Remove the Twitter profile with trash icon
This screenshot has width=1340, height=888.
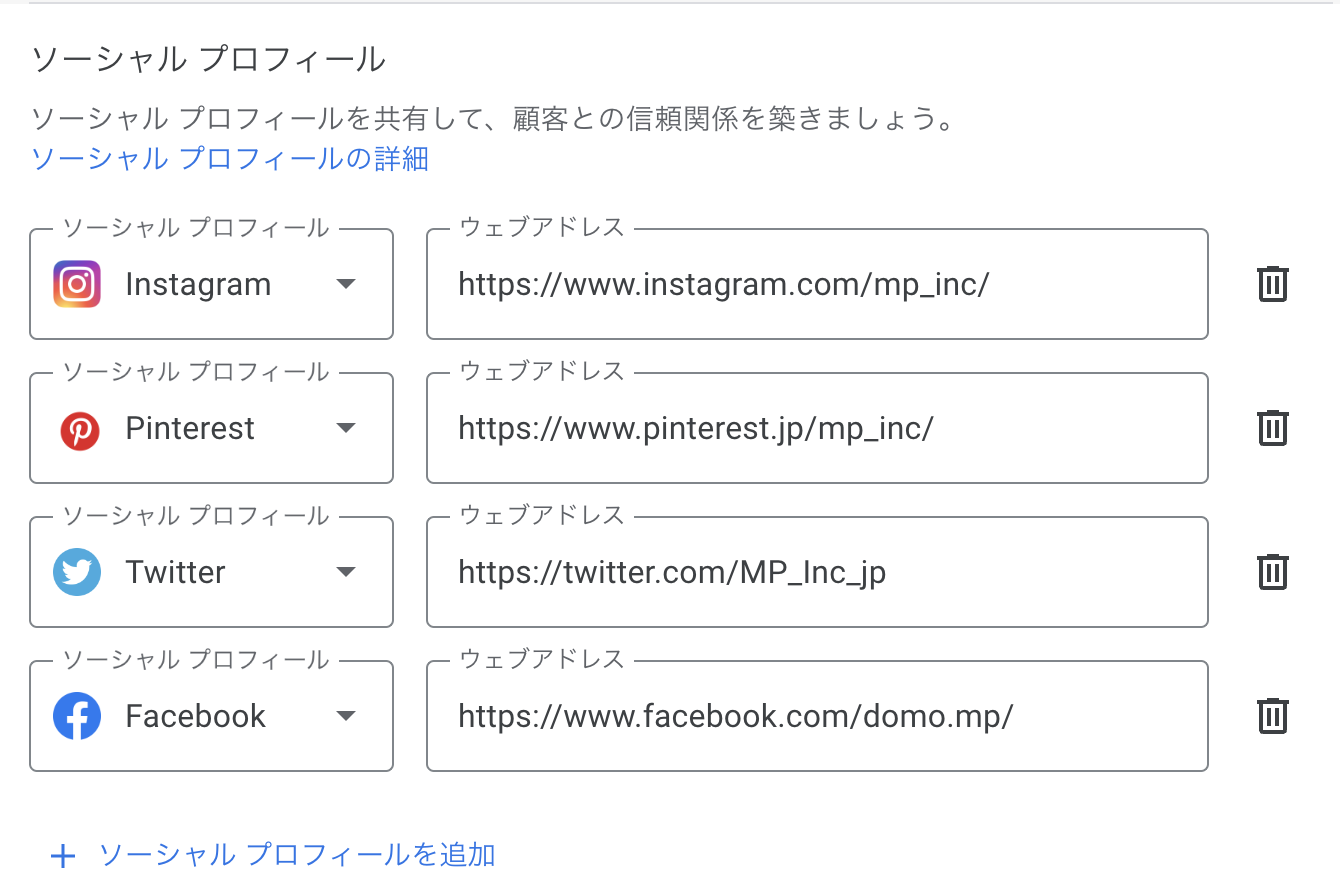tap(1272, 572)
